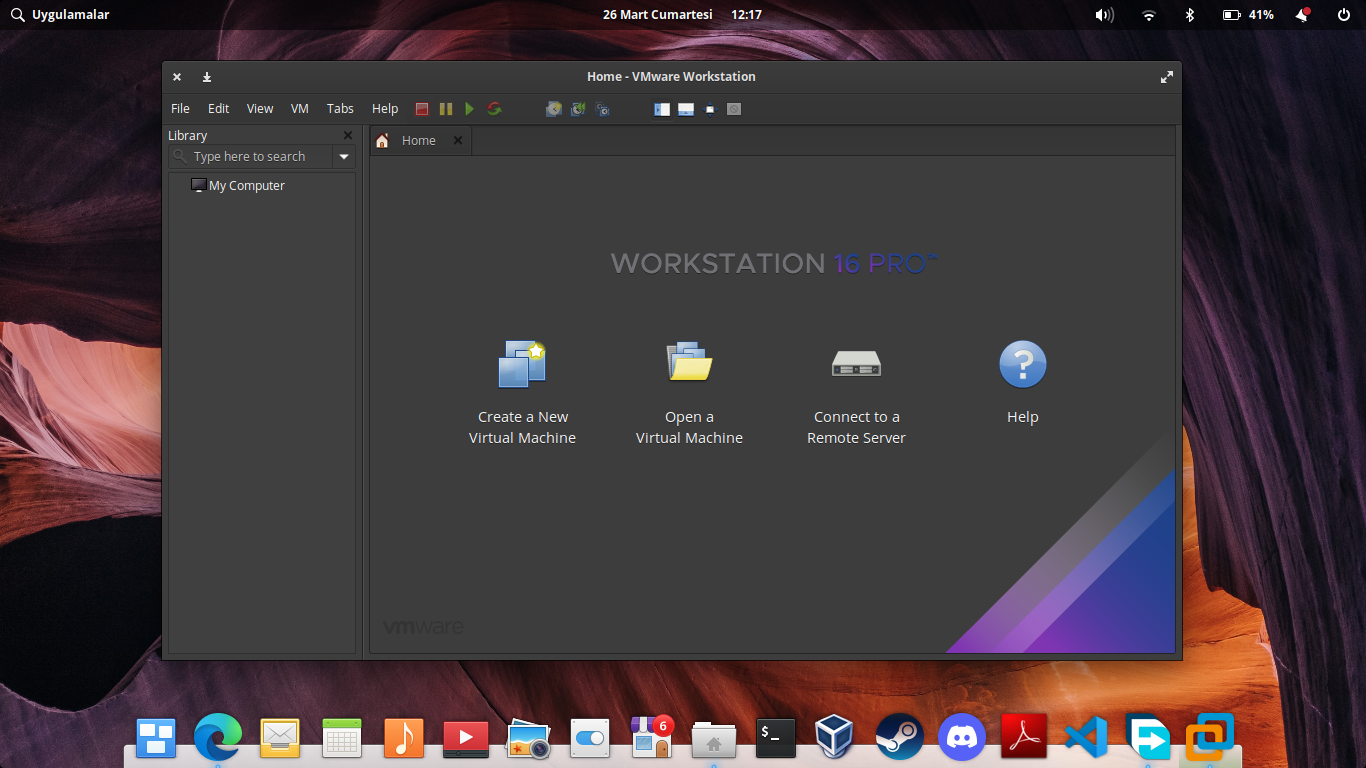
Task: Toggle full screen mode toolbar icon
Action: tap(710, 109)
